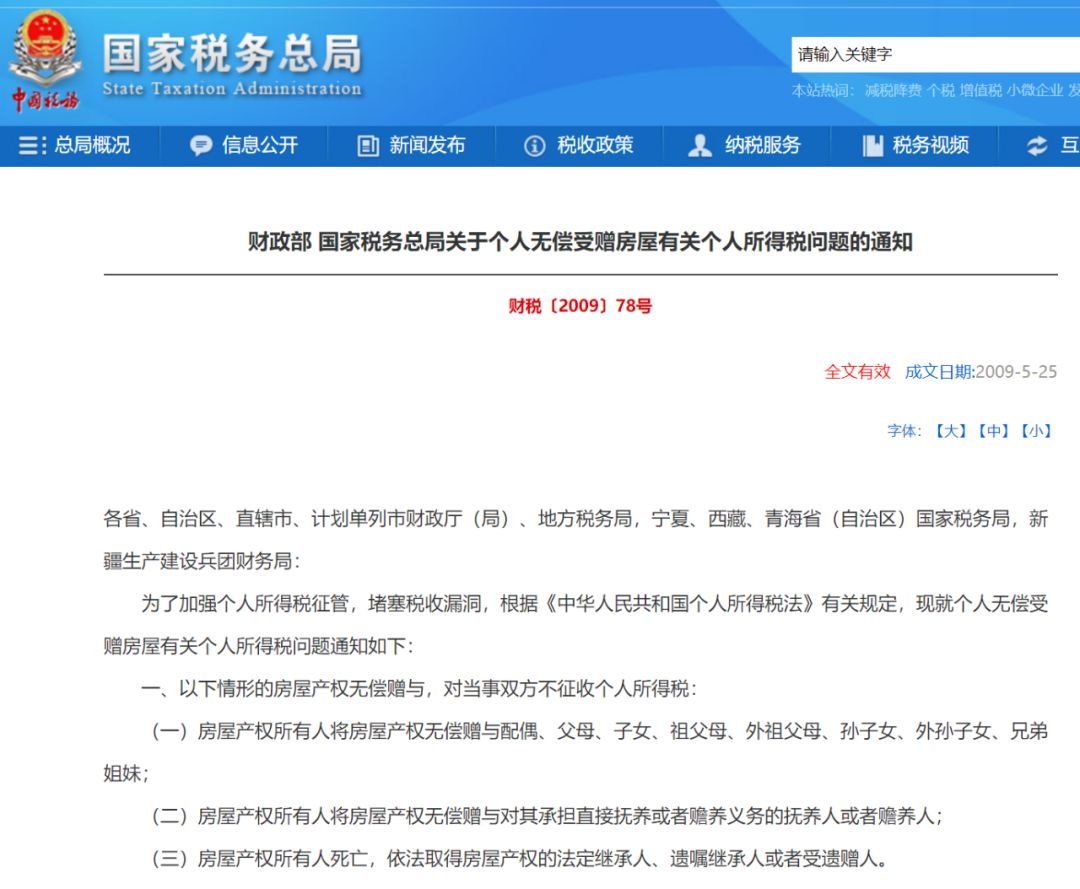
Task: Open the 新闻发布 menu
Action: 427,145
